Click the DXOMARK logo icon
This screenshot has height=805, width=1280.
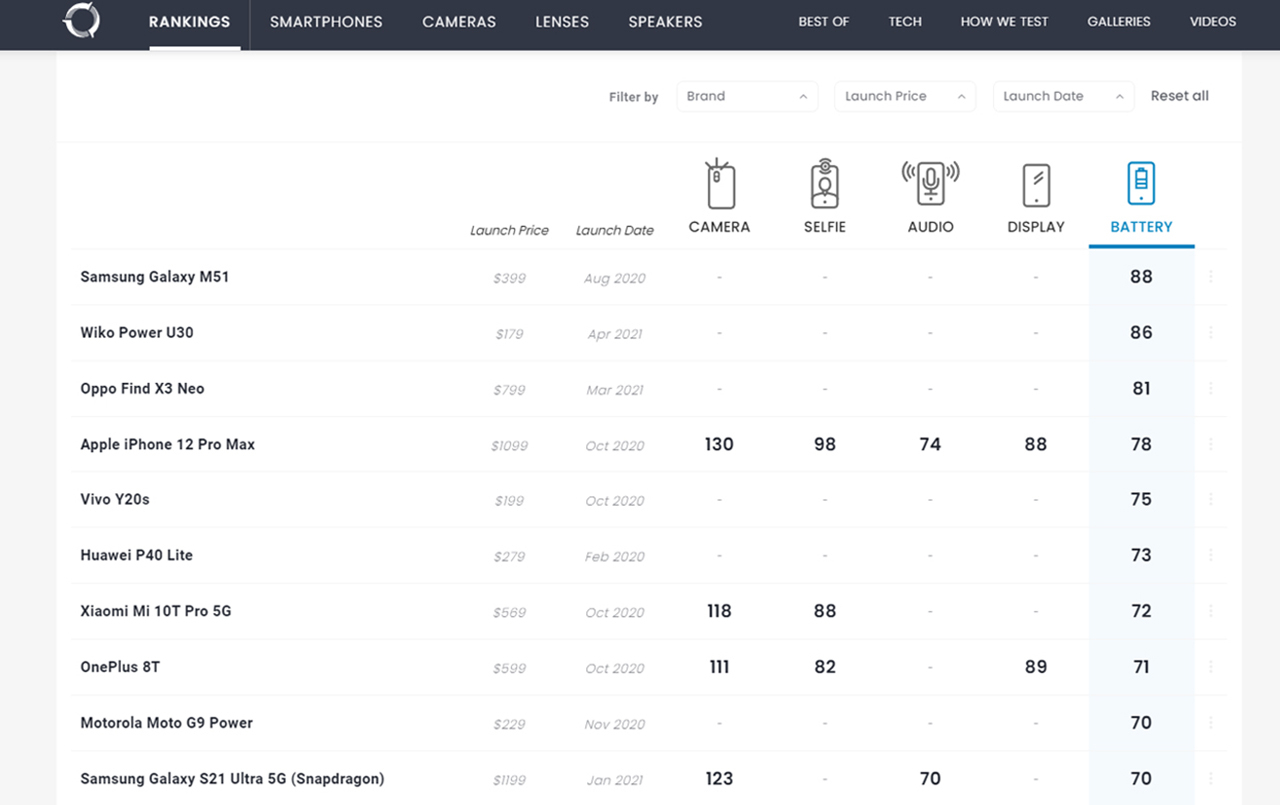coord(80,20)
